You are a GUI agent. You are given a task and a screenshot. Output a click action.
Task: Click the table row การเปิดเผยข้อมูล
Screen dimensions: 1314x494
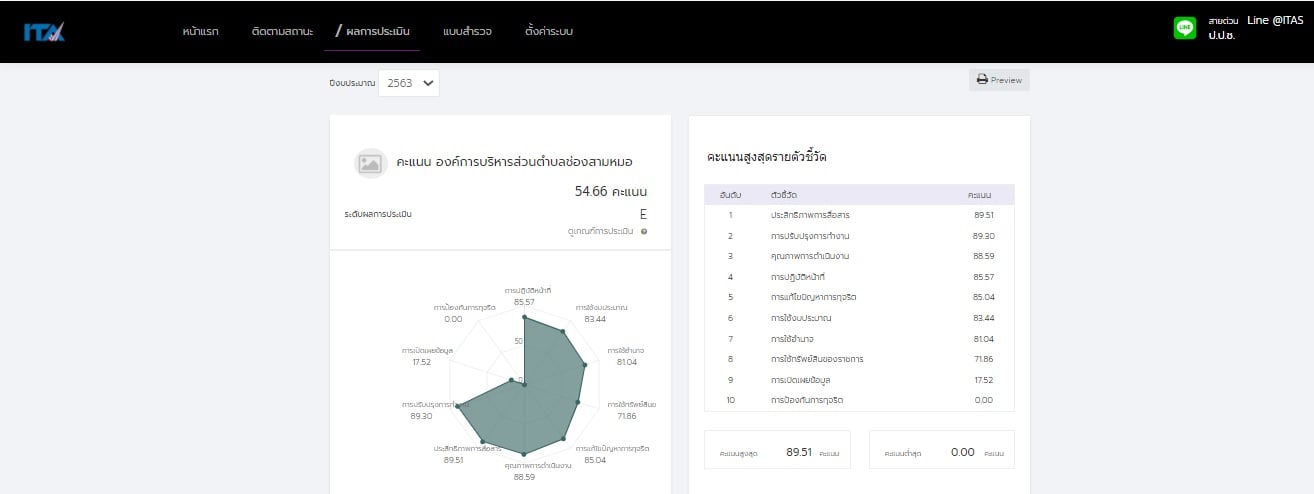click(x=859, y=380)
